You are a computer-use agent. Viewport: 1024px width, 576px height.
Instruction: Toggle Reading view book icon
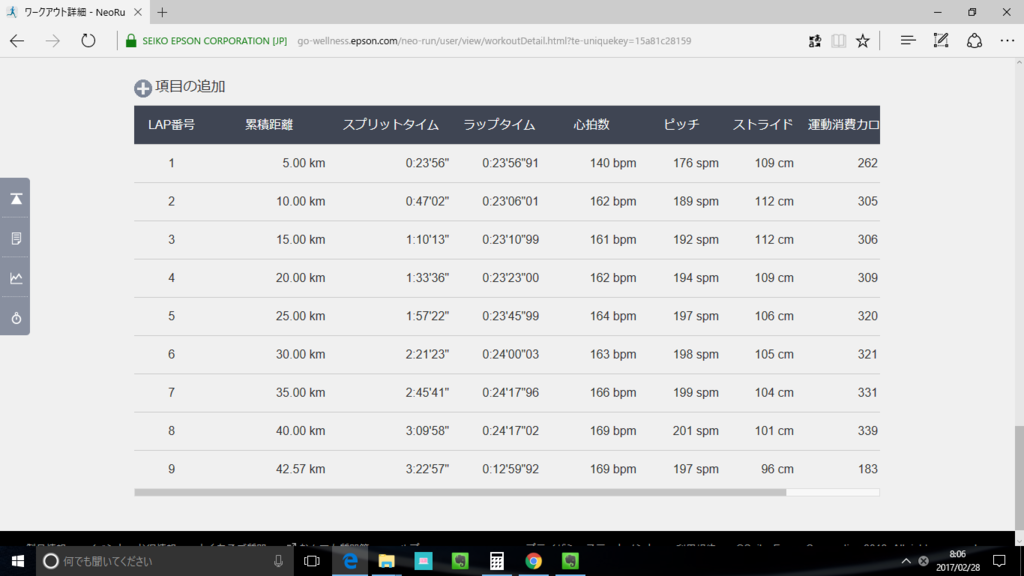[839, 41]
